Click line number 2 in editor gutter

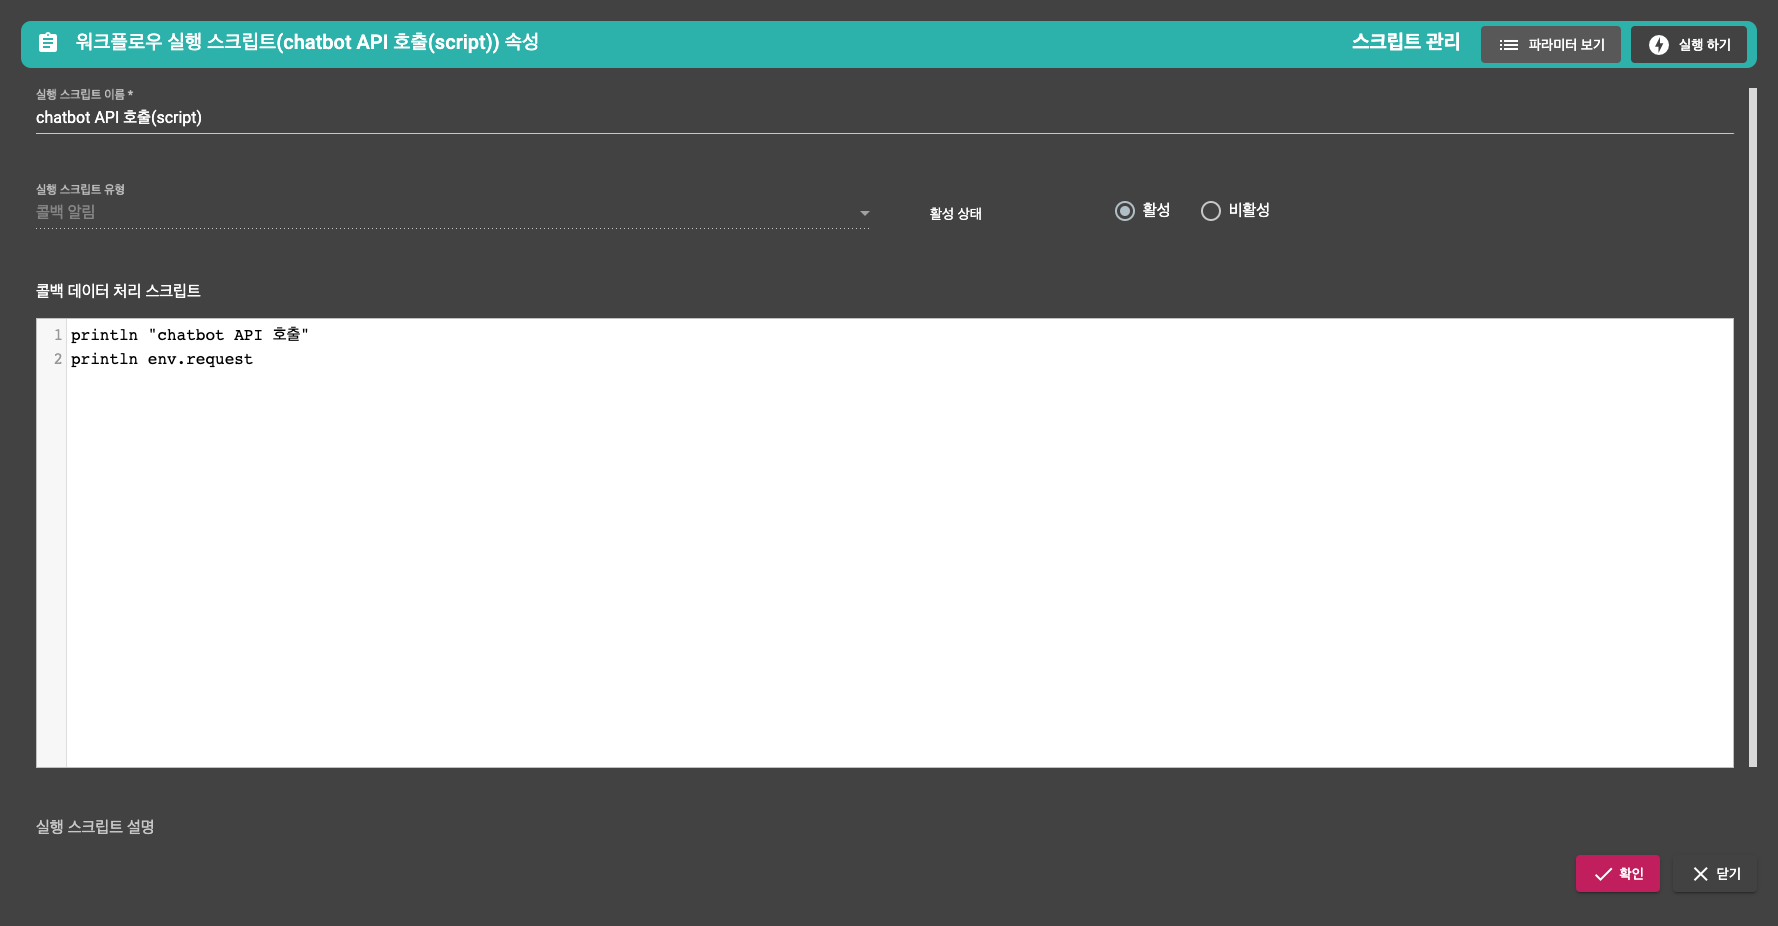(x=58, y=359)
